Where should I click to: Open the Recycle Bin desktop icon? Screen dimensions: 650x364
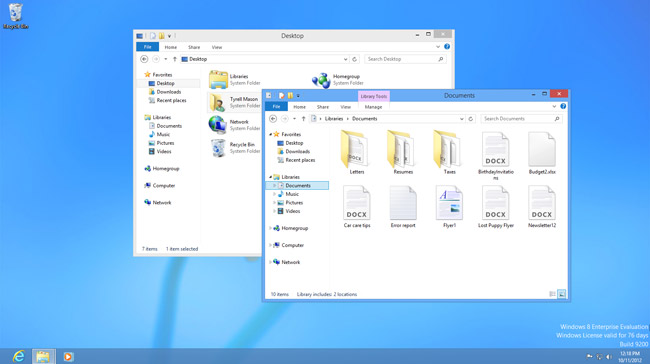point(16,16)
